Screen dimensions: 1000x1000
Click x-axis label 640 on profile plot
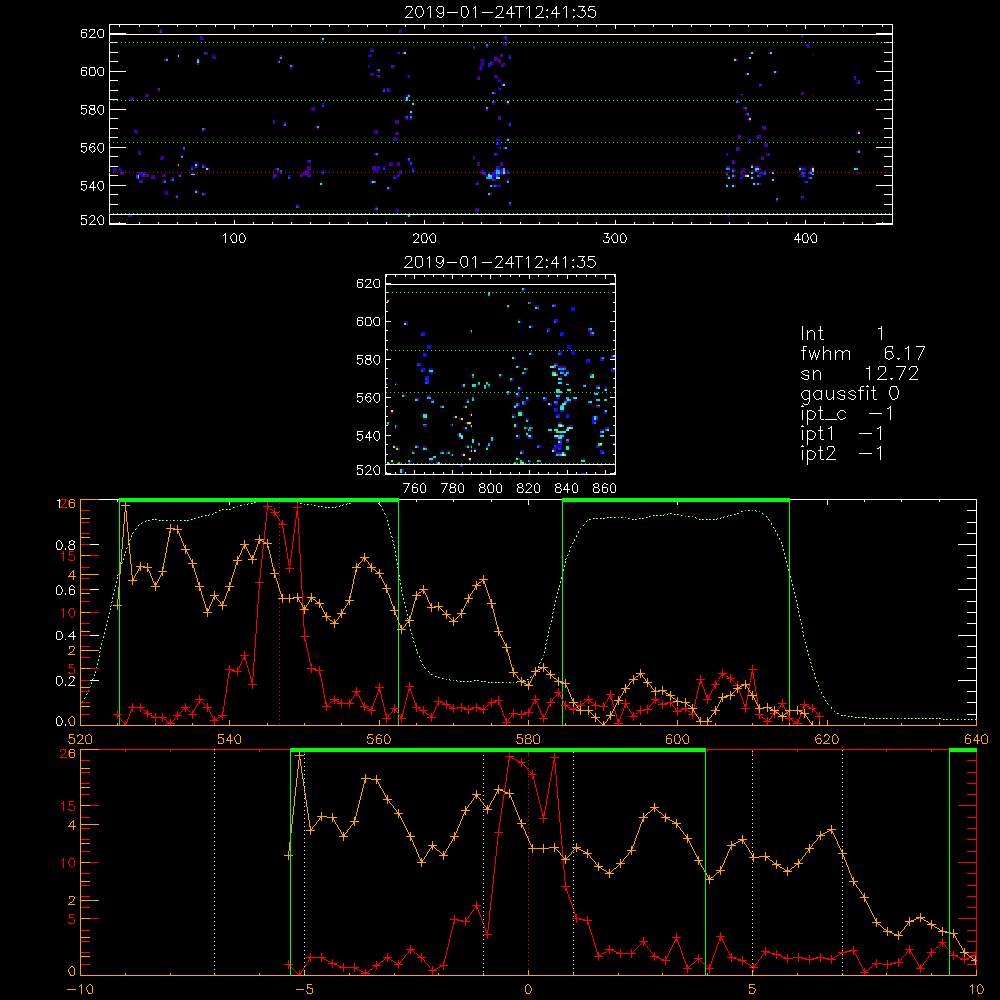[x=976, y=740]
